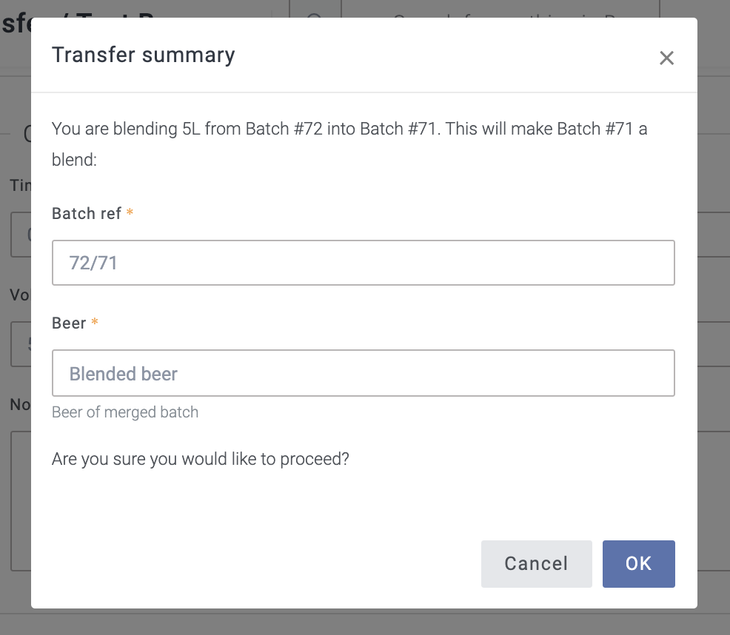This screenshot has width=730, height=635.
Task: Click the search magnifier icon in header
Action: (x=314, y=10)
